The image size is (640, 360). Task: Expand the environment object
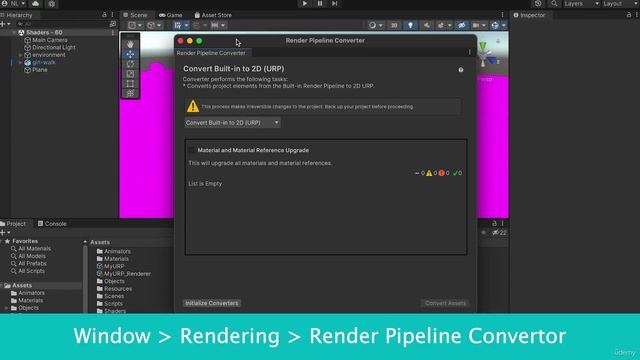coord(20,55)
